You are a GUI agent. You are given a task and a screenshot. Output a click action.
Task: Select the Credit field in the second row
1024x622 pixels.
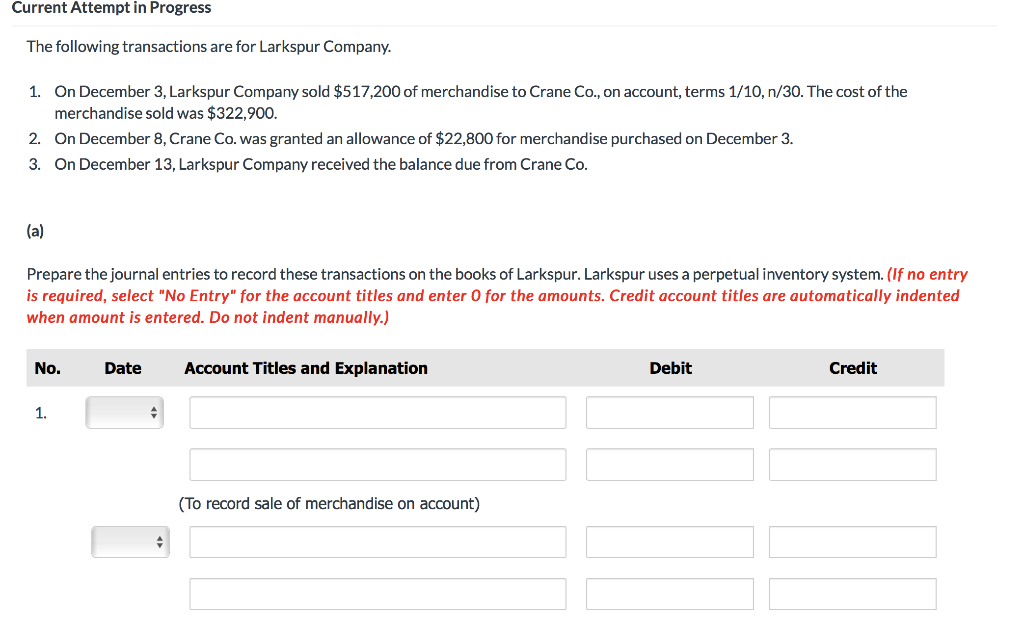tap(852, 464)
